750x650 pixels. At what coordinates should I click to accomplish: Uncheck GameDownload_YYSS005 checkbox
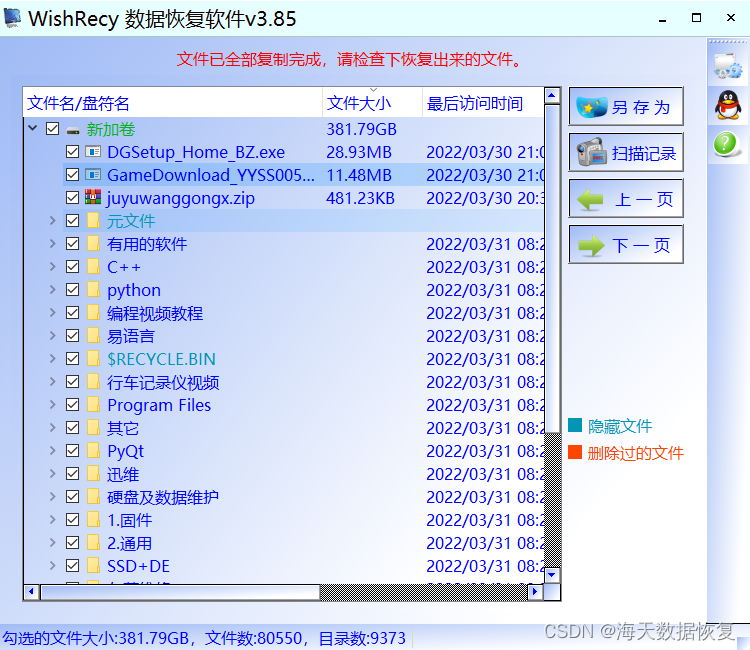click(x=72, y=175)
